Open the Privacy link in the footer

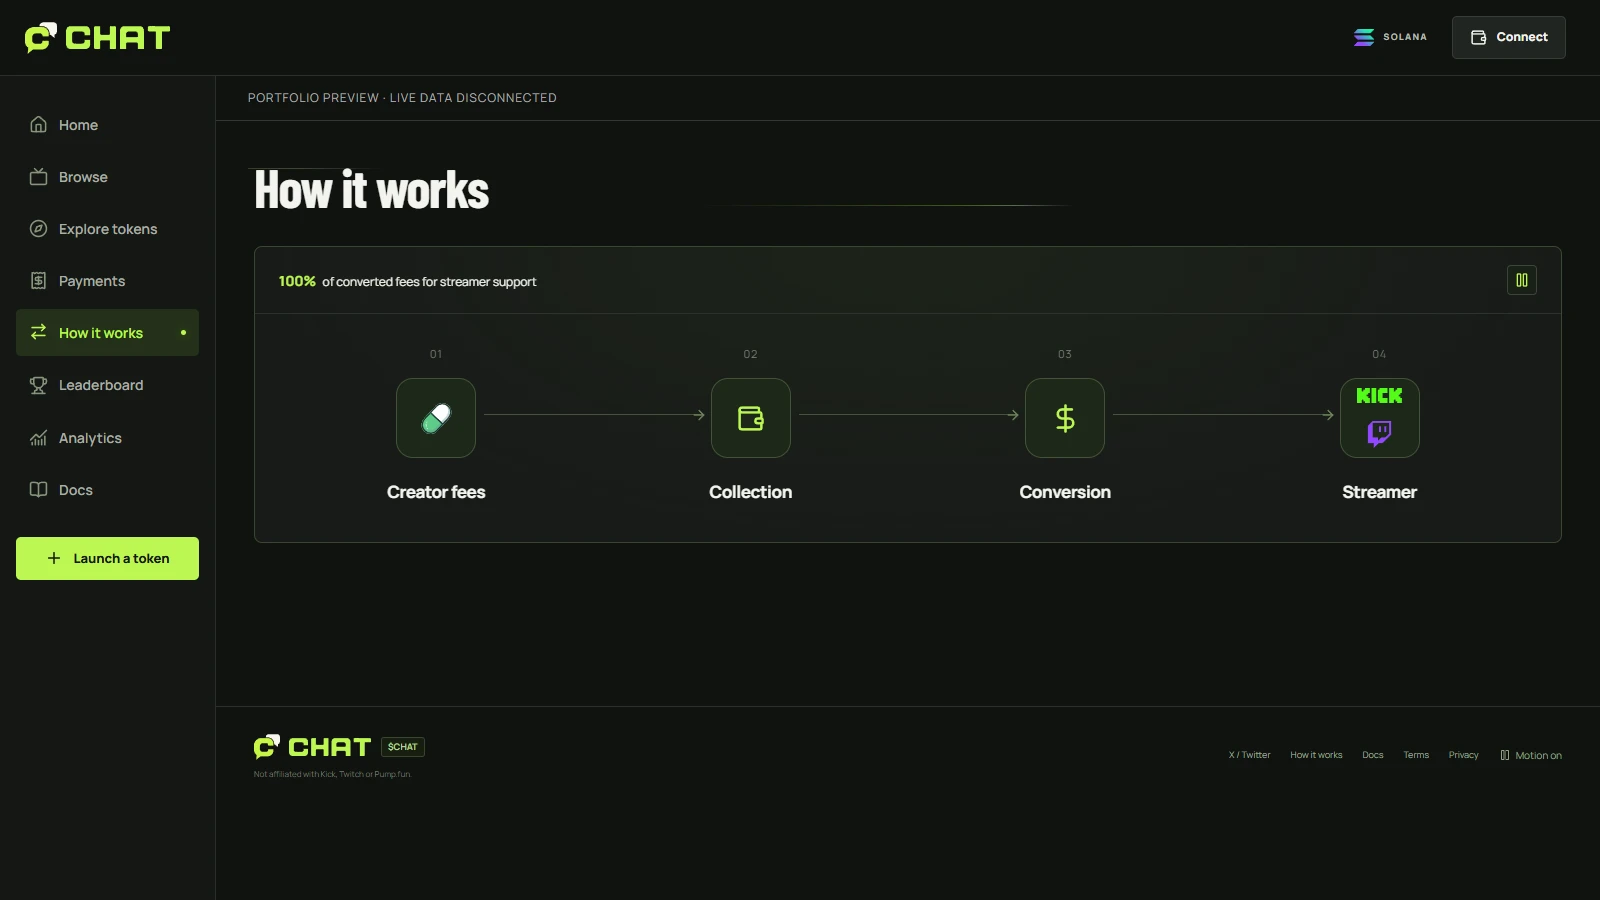pyautogui.click(x=1463, y=755)
